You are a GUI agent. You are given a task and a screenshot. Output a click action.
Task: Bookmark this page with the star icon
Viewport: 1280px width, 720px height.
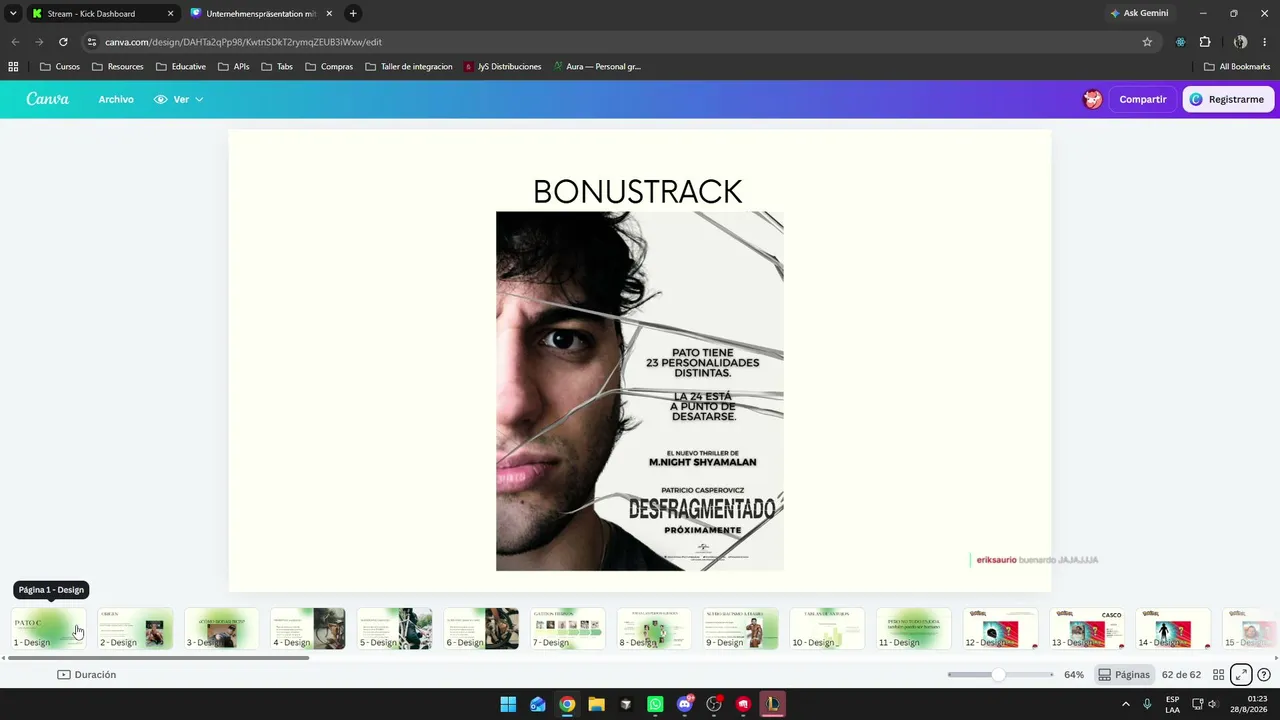(1147, 42)
